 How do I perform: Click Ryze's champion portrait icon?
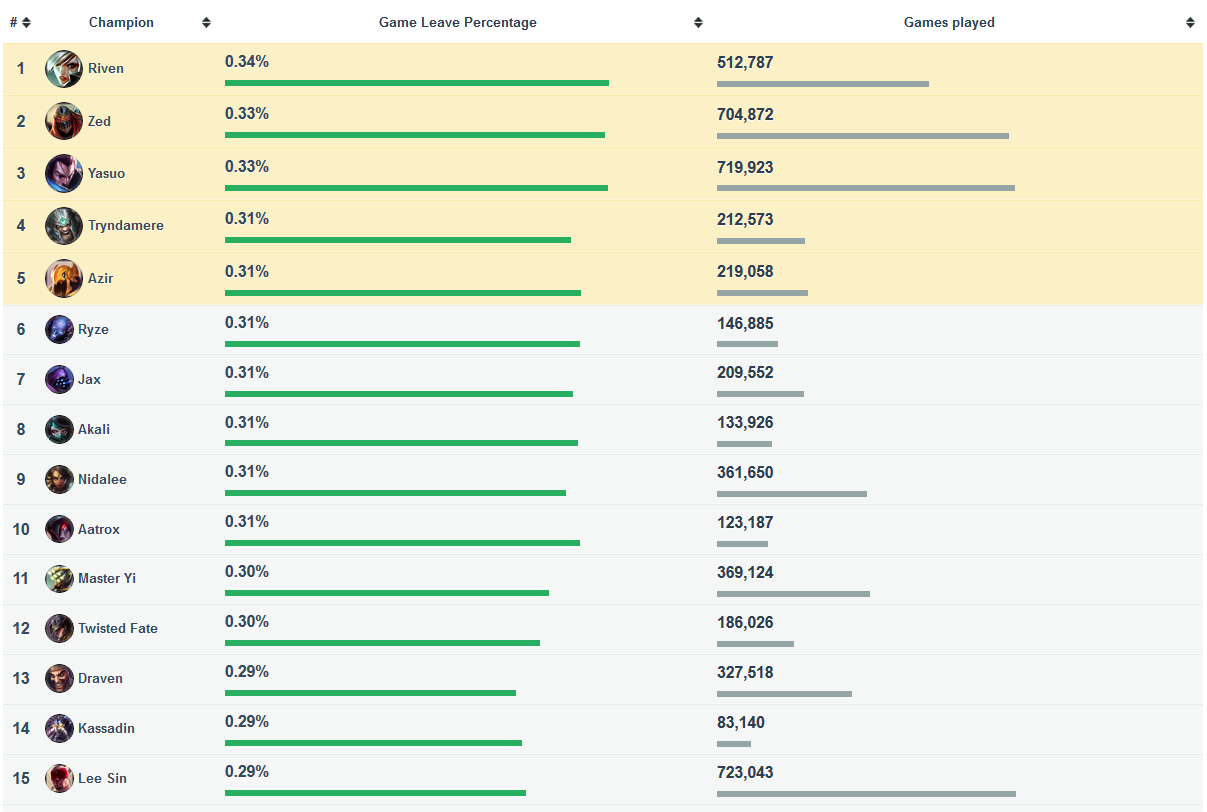(x=59, y=329)
